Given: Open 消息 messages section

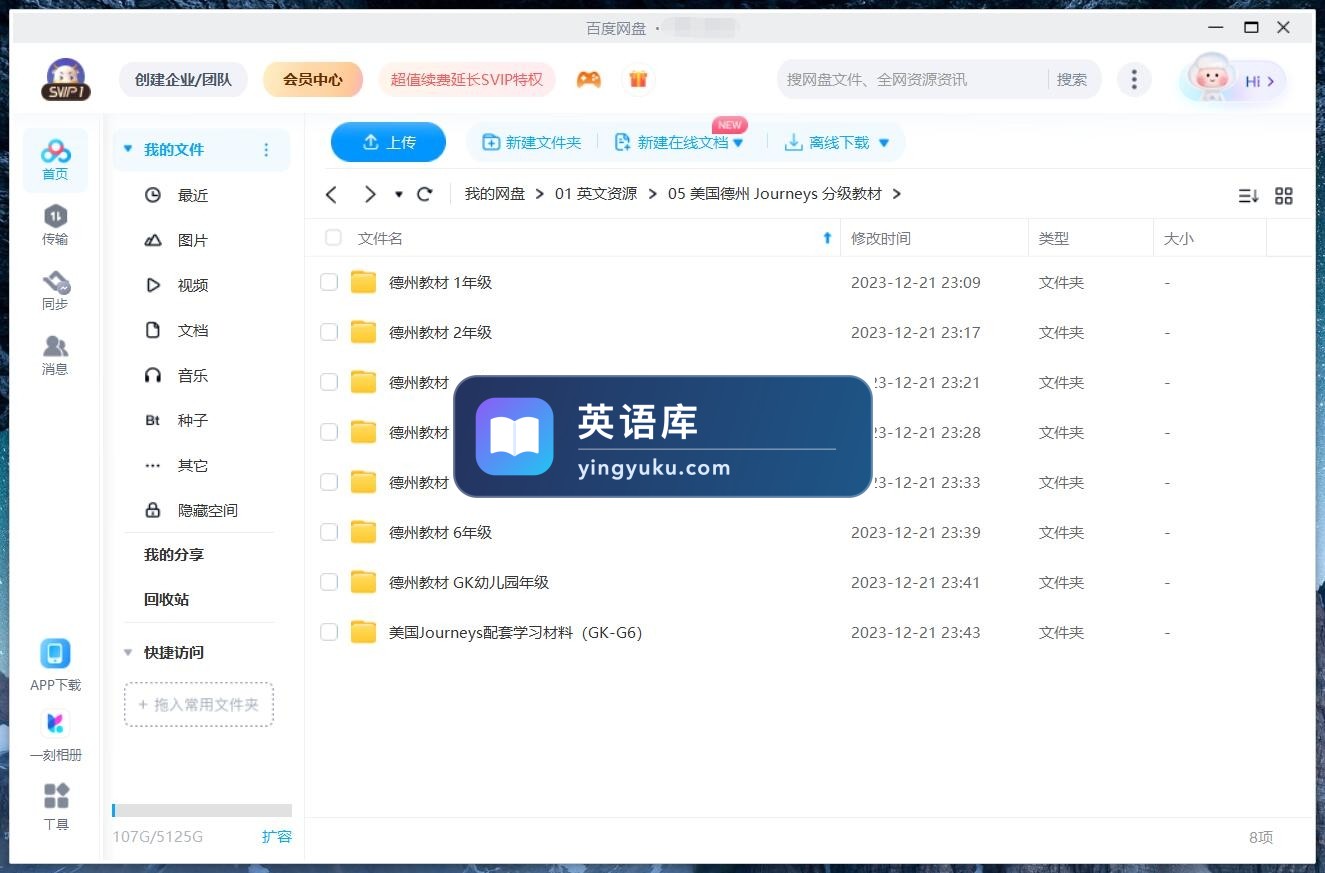Looking at the screenshot, I should [55, 355].
